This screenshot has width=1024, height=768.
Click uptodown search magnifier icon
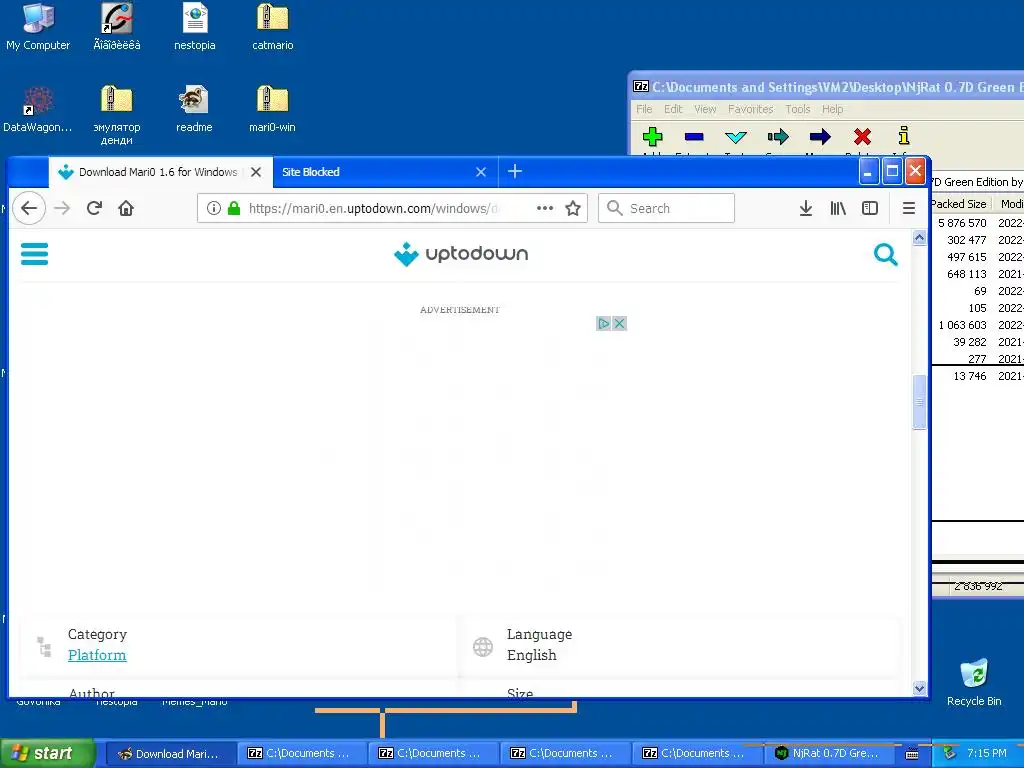coord(886,254)
